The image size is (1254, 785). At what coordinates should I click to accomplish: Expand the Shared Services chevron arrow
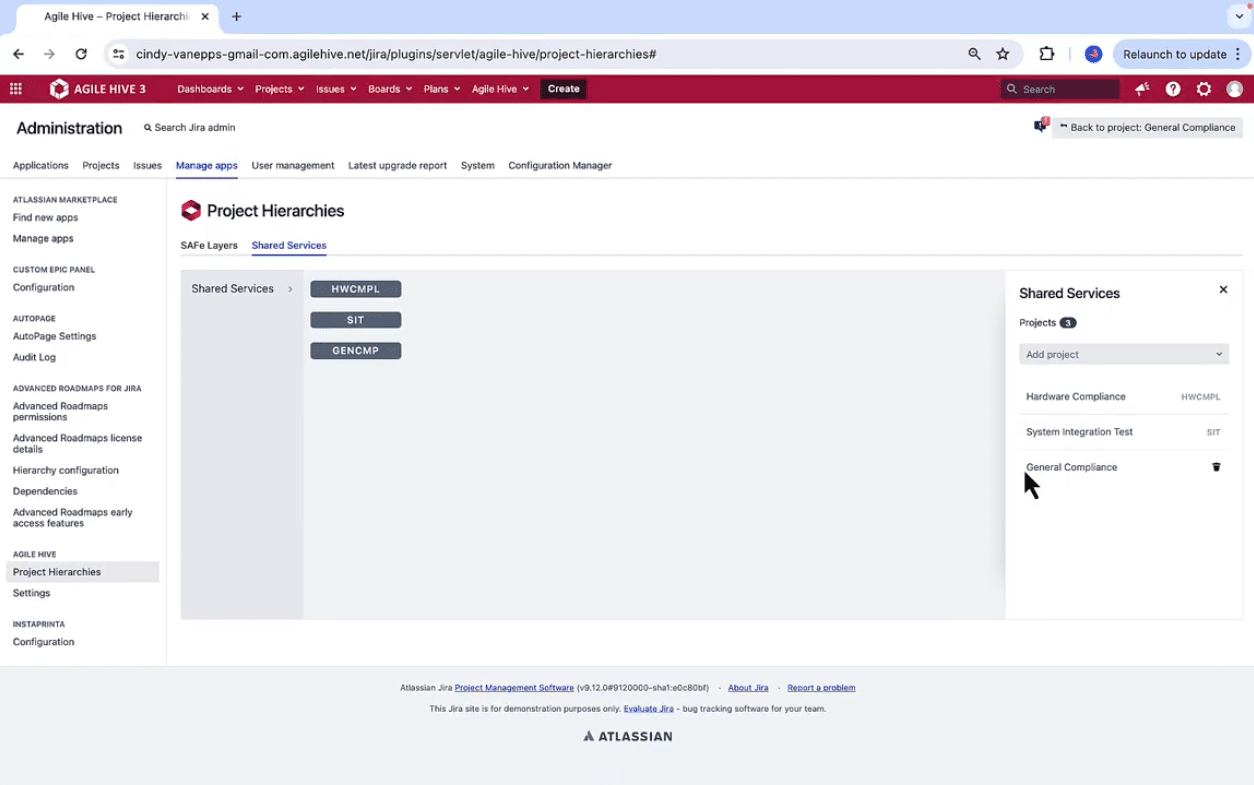click(290, 289)
